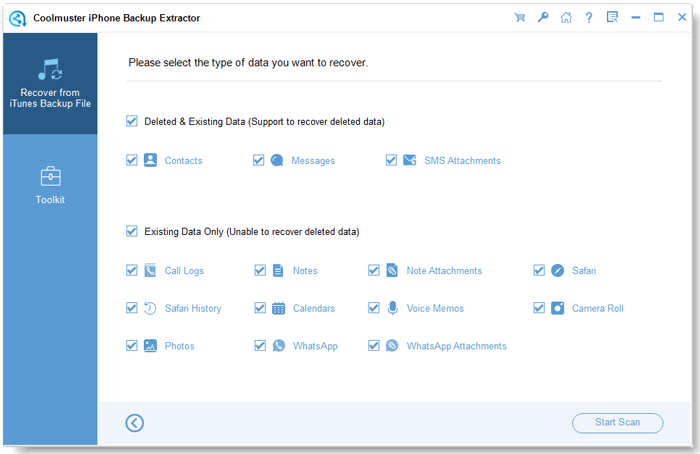Image resolution: width=700 pixels, height=454 pixels.
Task: Go to the home icon in title bar
Action: pos(566,17)
